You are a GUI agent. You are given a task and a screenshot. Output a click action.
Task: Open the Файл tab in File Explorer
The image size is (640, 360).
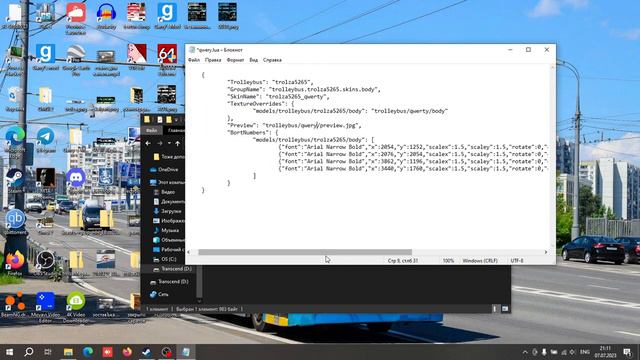point(152,130)
